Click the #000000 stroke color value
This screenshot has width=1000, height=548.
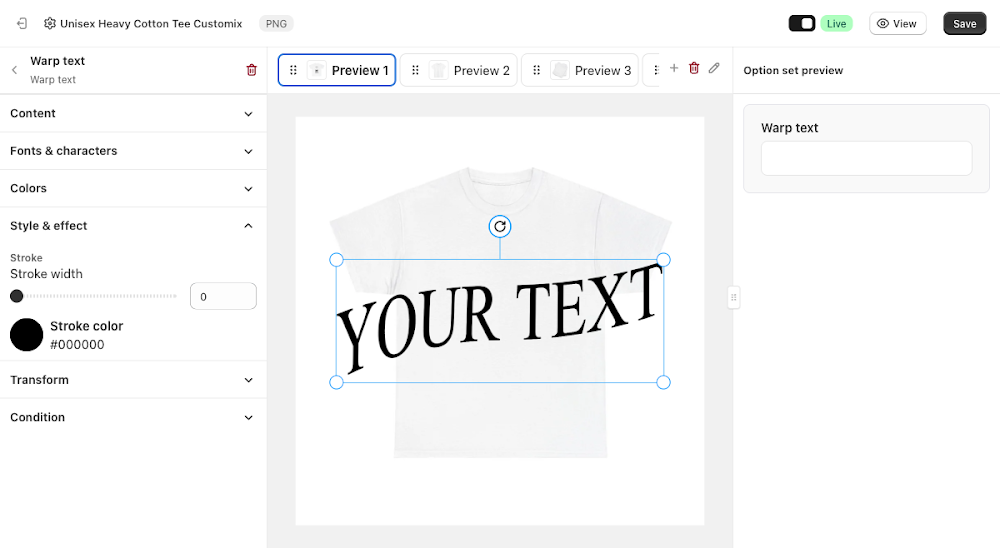click(77, 344)
